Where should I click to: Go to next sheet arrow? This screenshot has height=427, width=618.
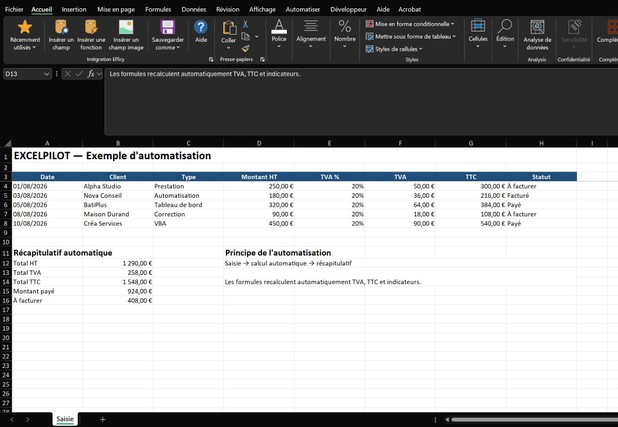point(28,420)
